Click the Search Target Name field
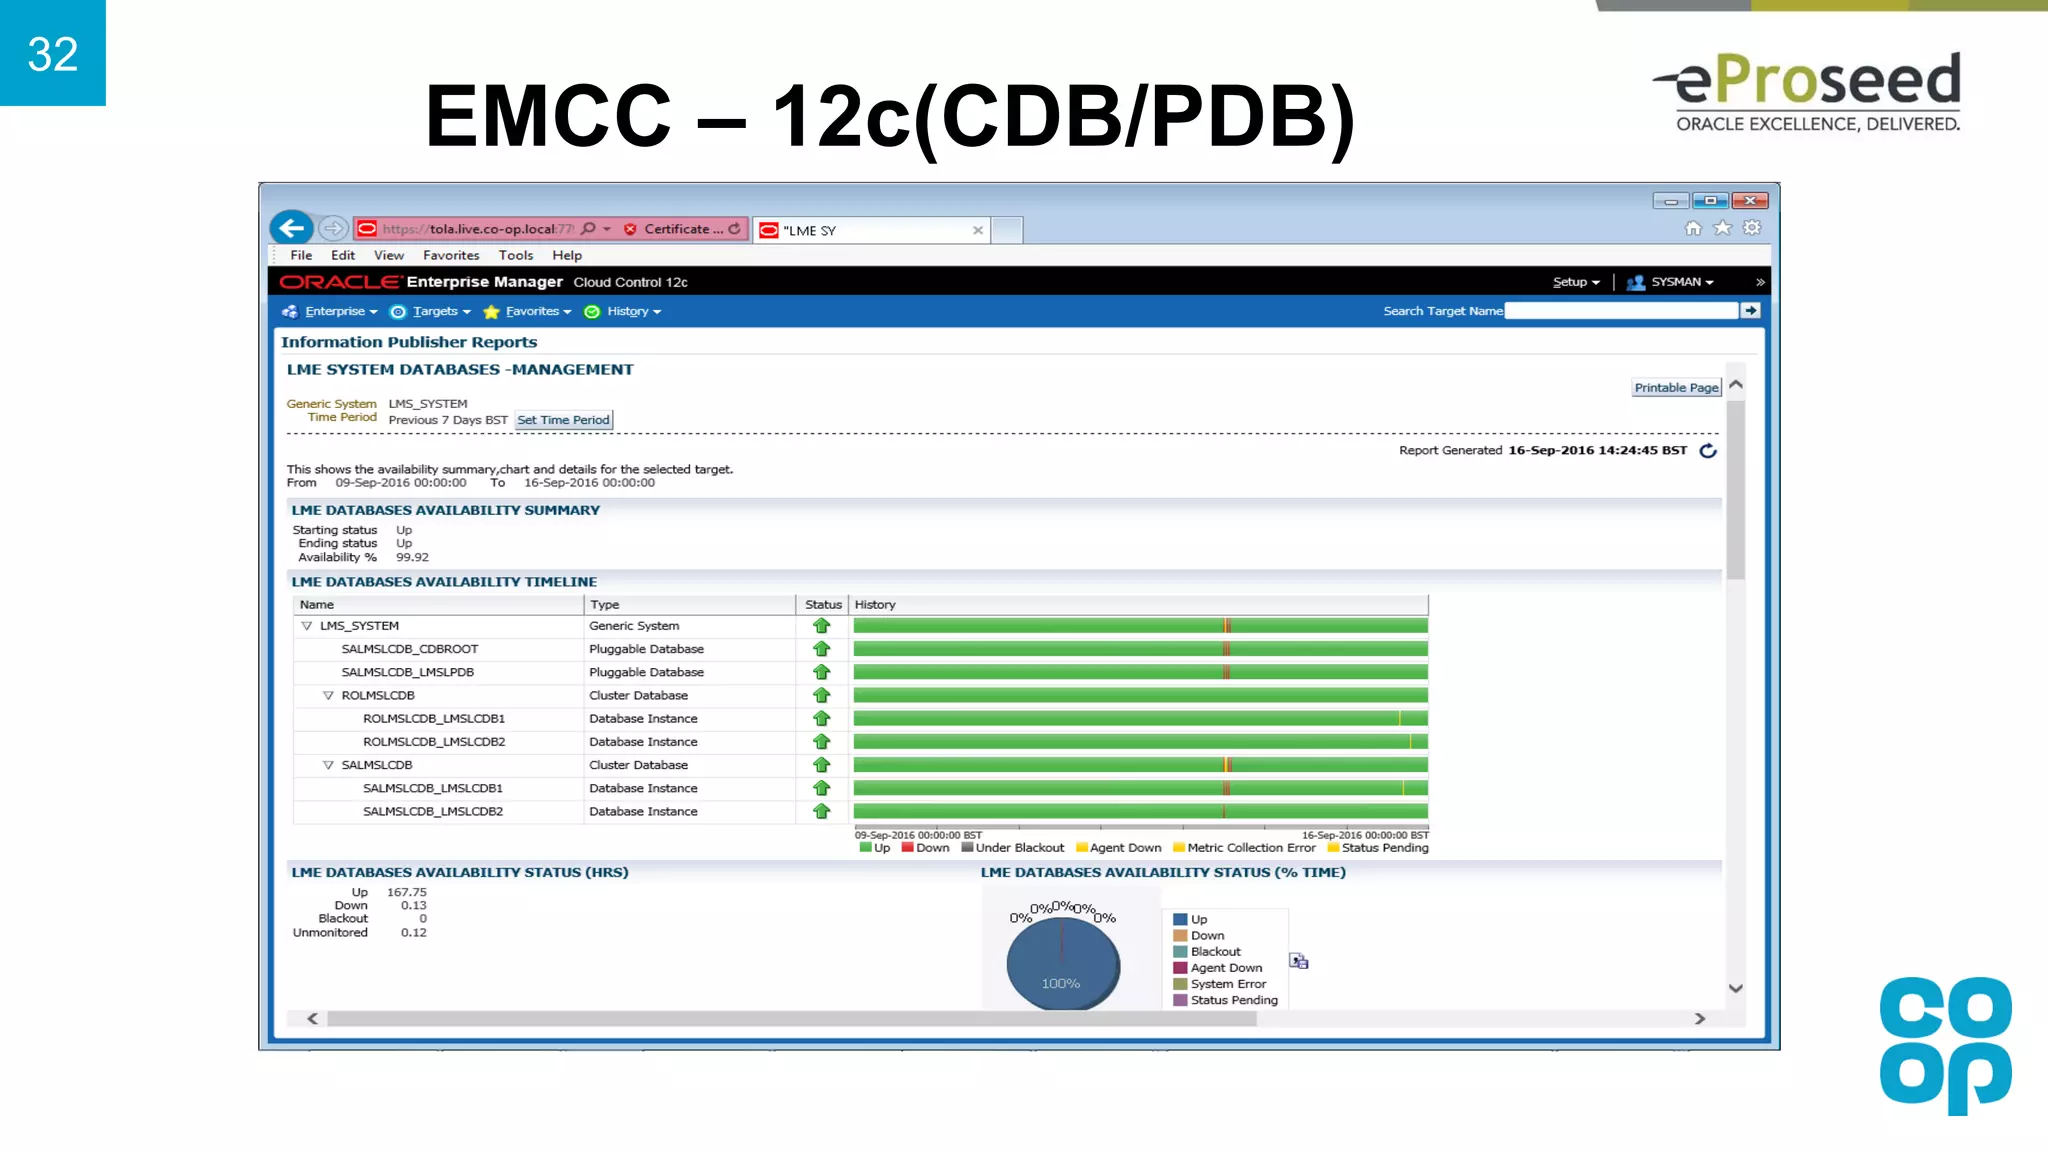The width and height of the screenshot is (2048, 1152). click(x=1621, y=311)
